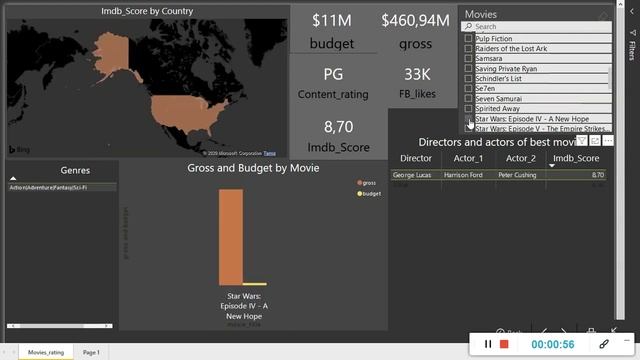640x360 pixels.
Task: Click the Star Wars axis label under bars
Action: pyautogui.click(x=244, y=306)
